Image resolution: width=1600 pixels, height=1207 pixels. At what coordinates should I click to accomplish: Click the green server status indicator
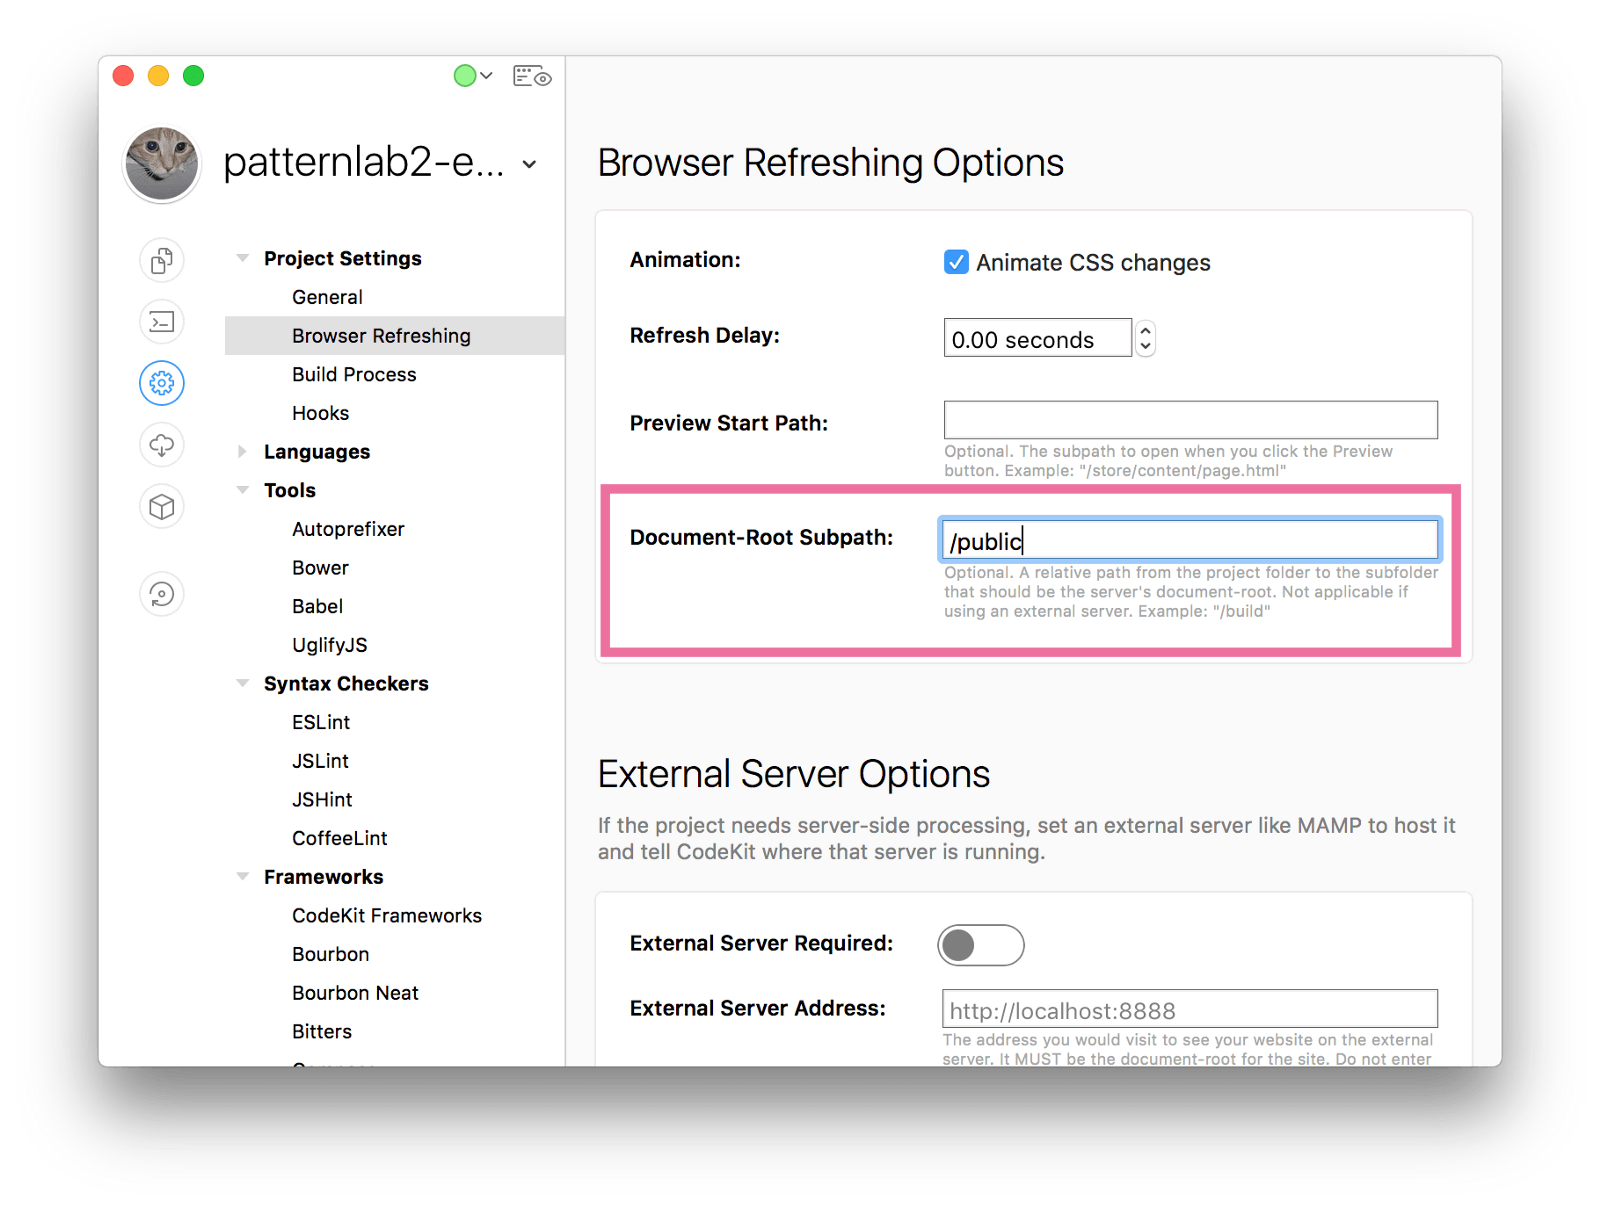pyautogui.click(x=465, y=75)
